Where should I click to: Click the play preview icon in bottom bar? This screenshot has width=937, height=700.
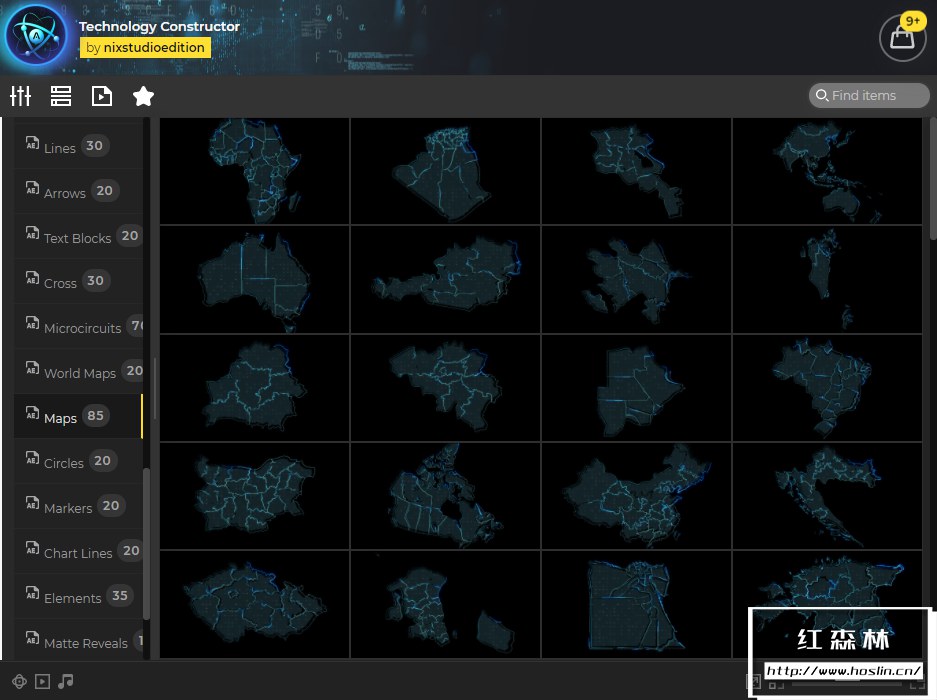(x=42, y=681)
